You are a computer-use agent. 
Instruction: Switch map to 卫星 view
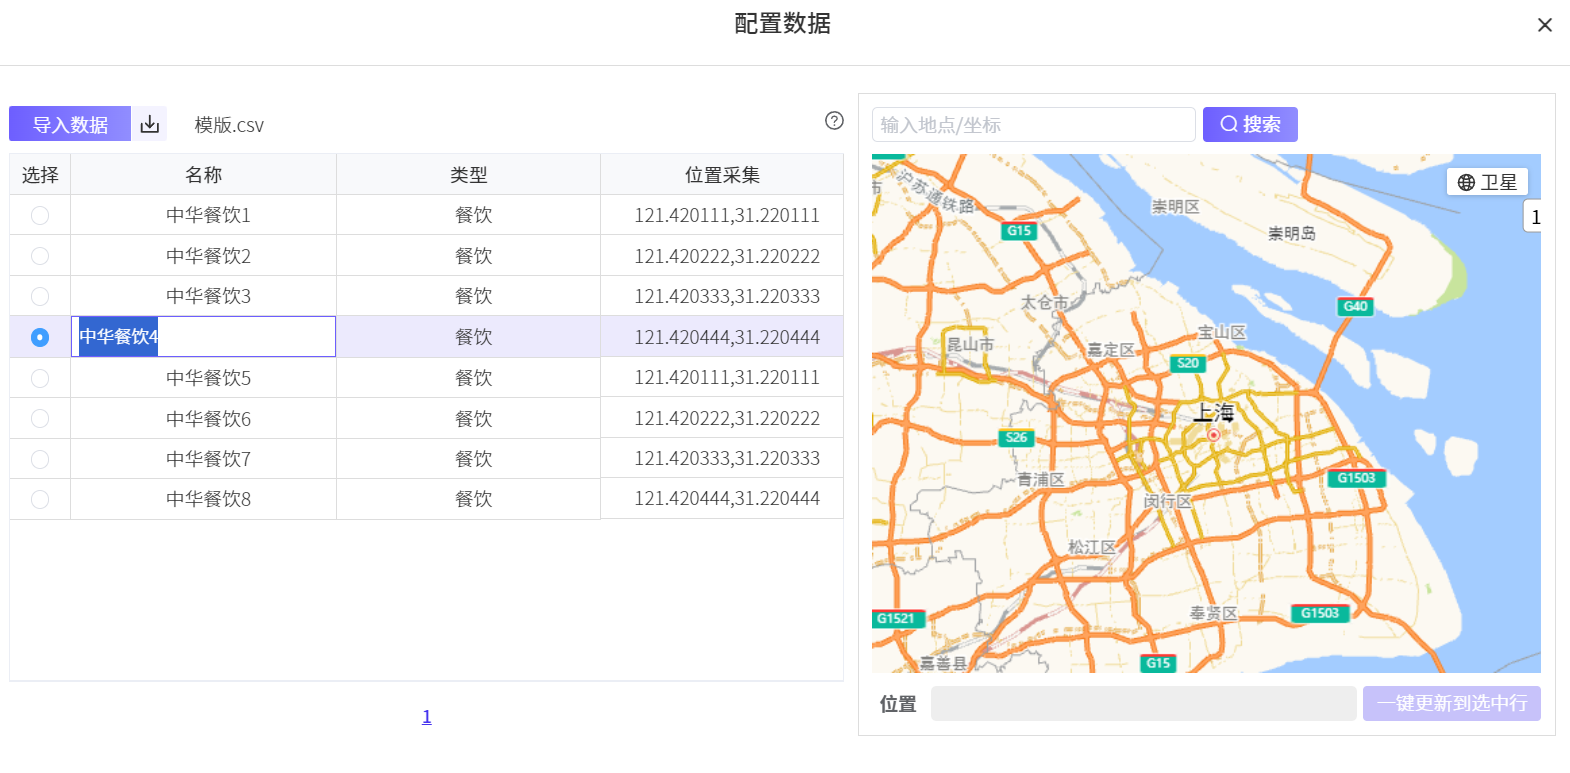pos(1487,182)
